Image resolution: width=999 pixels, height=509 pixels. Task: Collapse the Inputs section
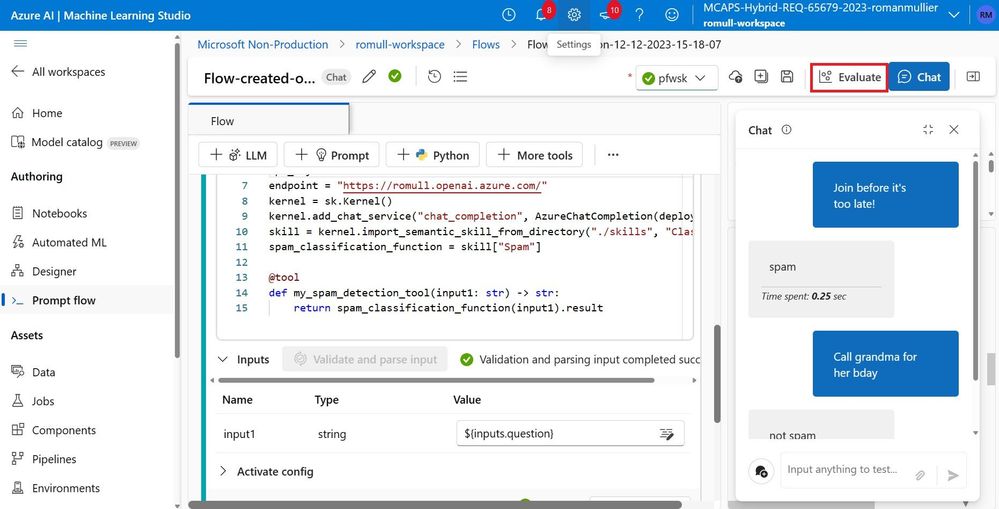(x=222, y=359)
